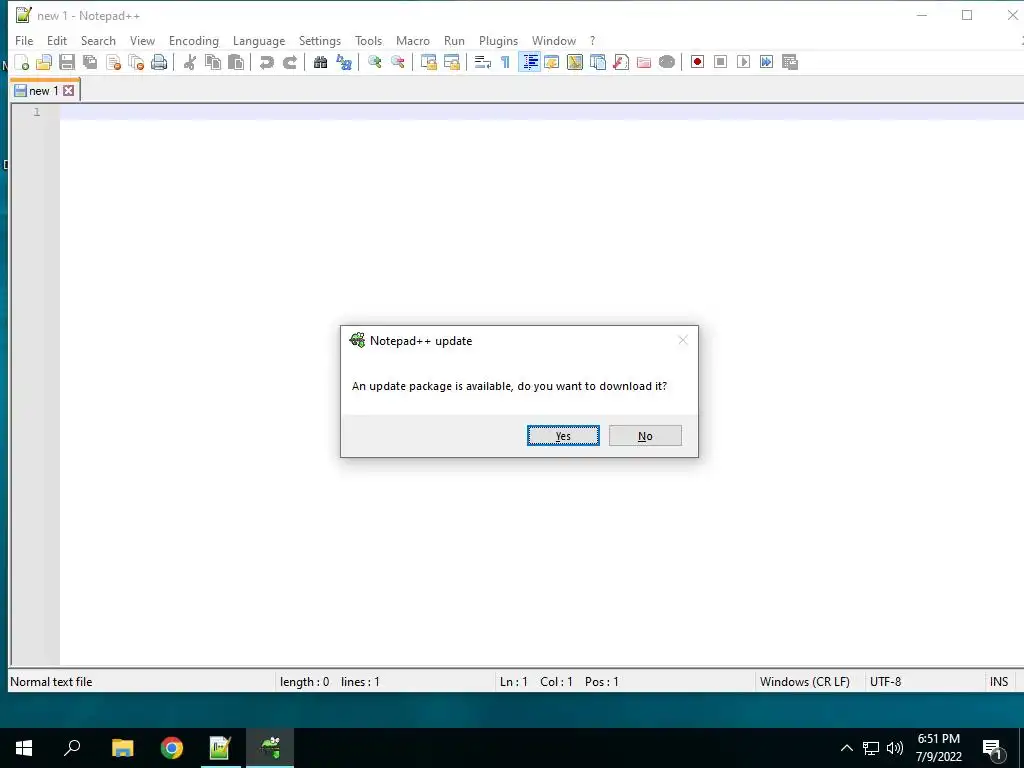Click 'Normal text file' in status bar

51,682
